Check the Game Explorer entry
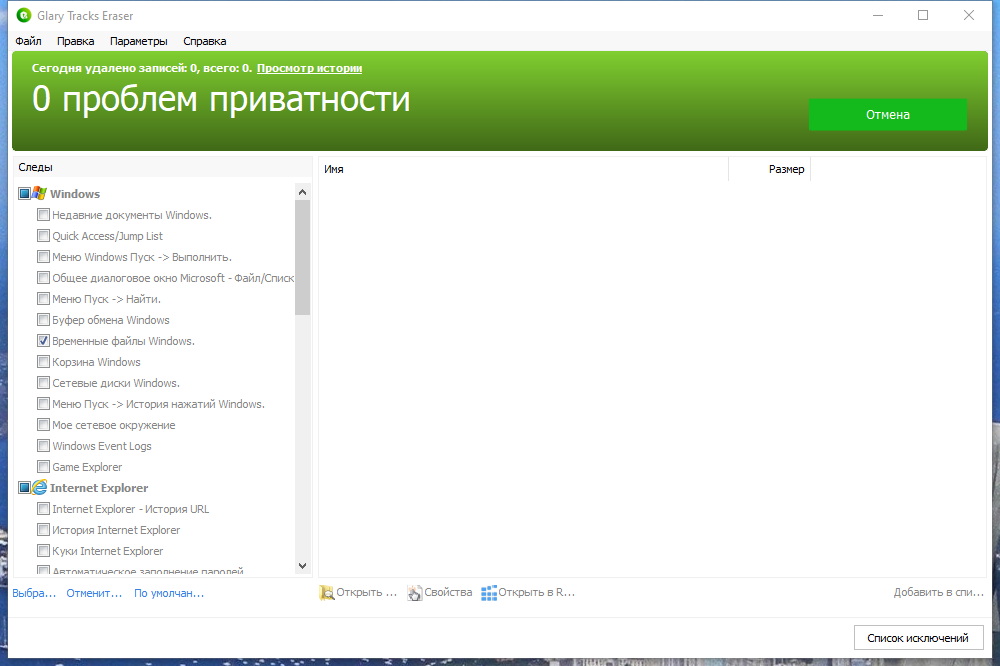The height and width of the screenshot is (666, 1000). tap(43, 466)
